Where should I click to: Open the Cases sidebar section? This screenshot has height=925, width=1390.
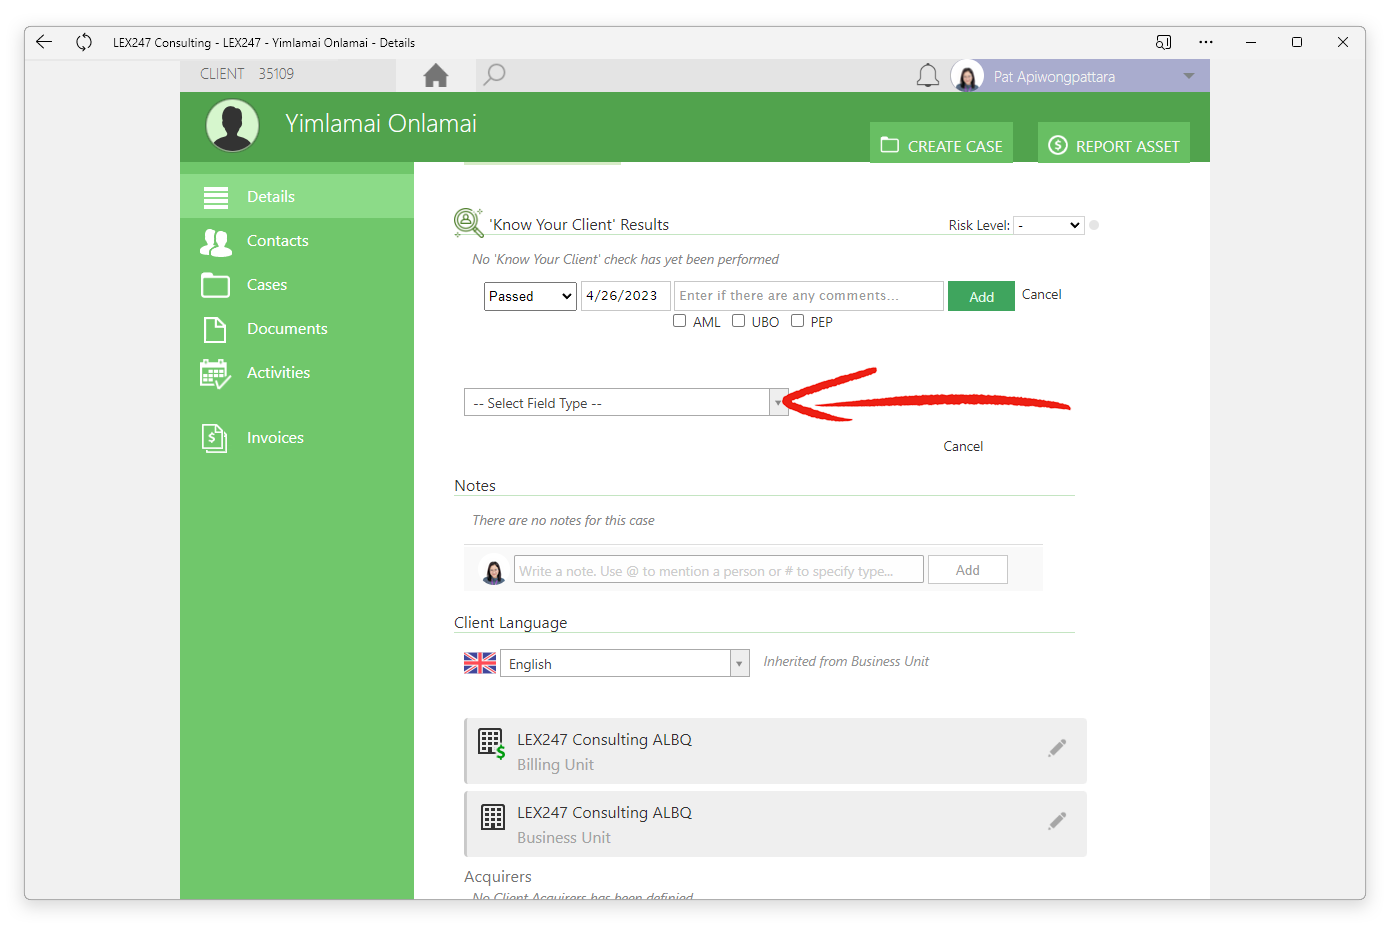click(297, 284)
